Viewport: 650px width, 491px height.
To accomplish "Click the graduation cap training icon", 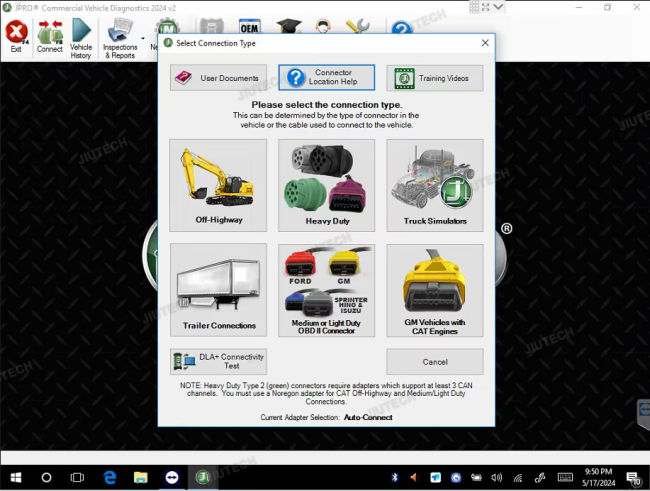I will tap(289, 27).
